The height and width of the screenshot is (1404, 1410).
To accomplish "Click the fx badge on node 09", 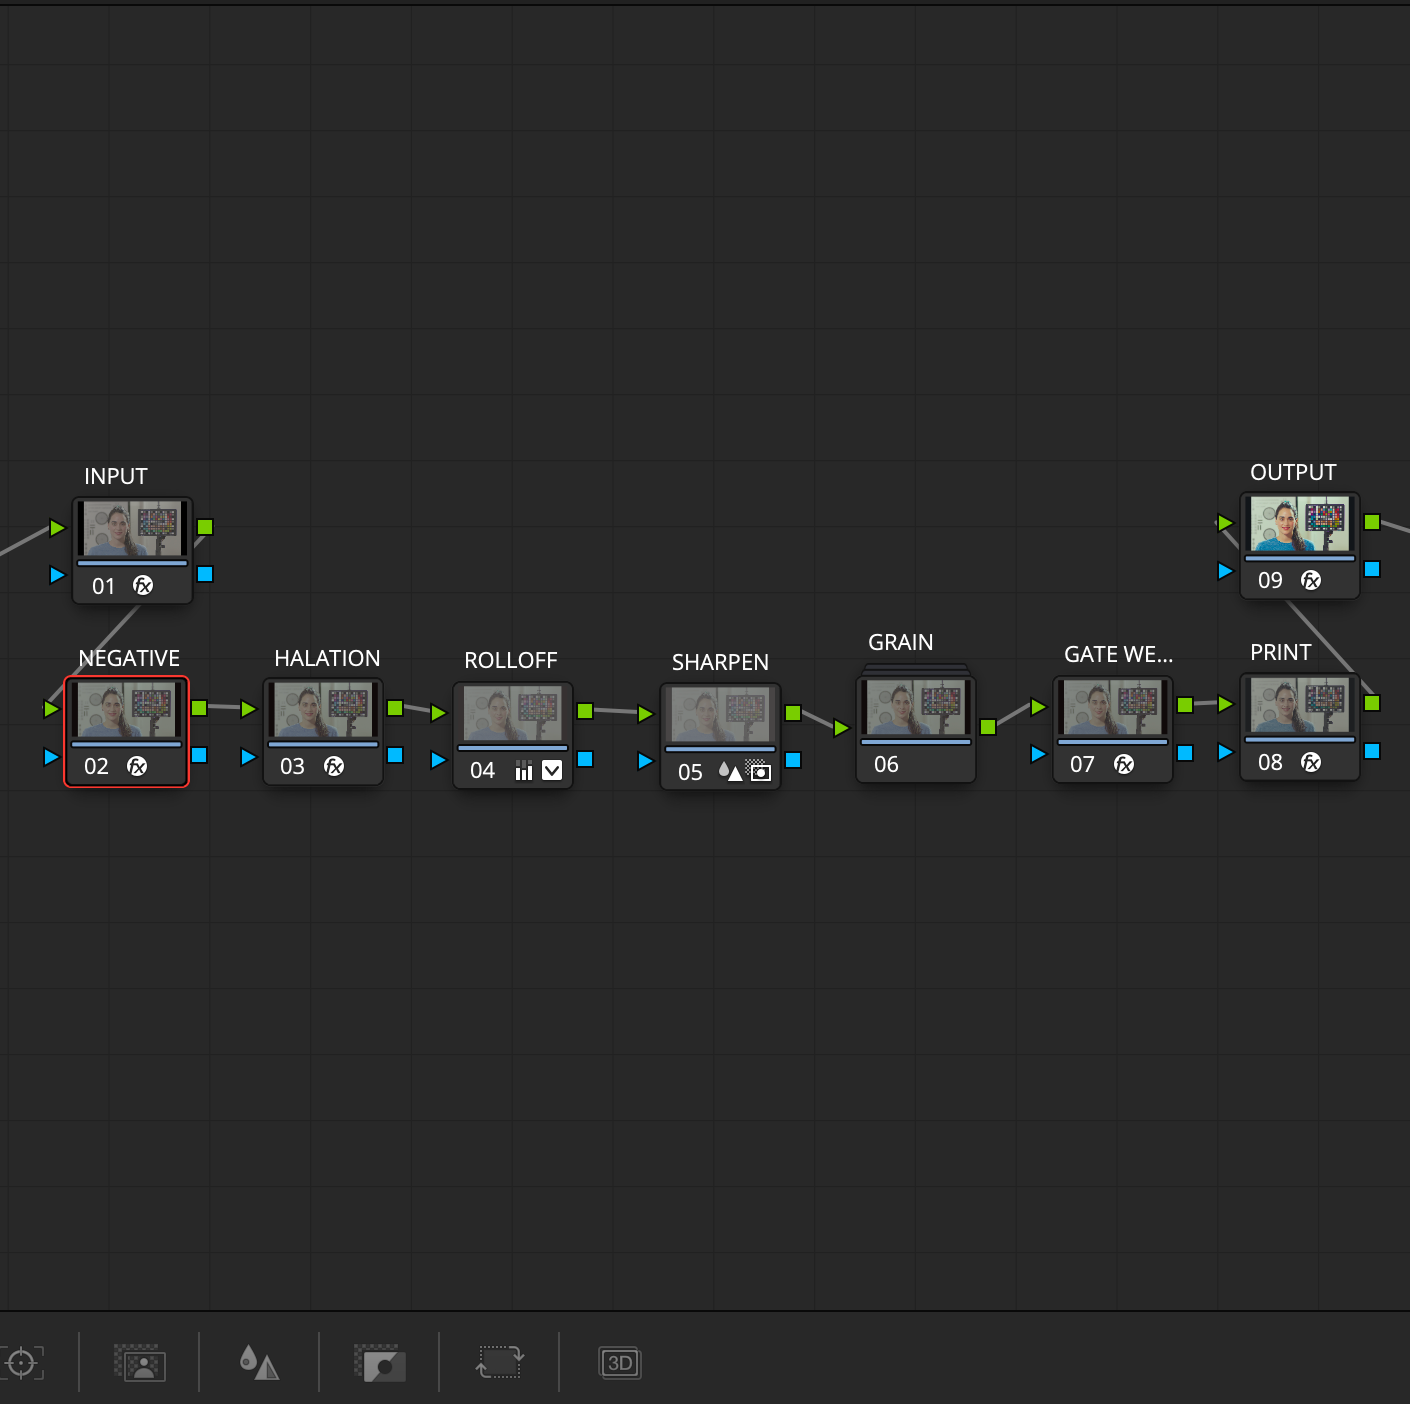I will coord(1310,580).
